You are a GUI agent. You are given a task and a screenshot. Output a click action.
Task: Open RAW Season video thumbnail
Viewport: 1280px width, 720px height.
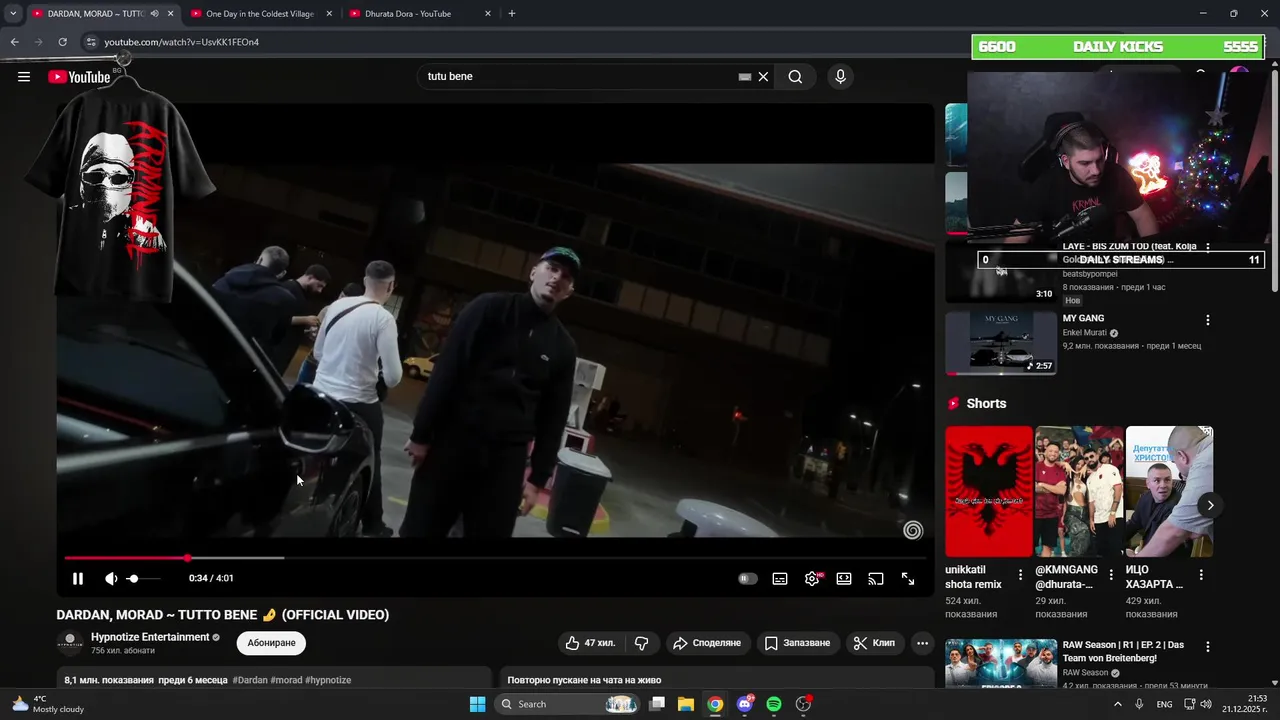pyautogui.click(x=1001, y=664)
